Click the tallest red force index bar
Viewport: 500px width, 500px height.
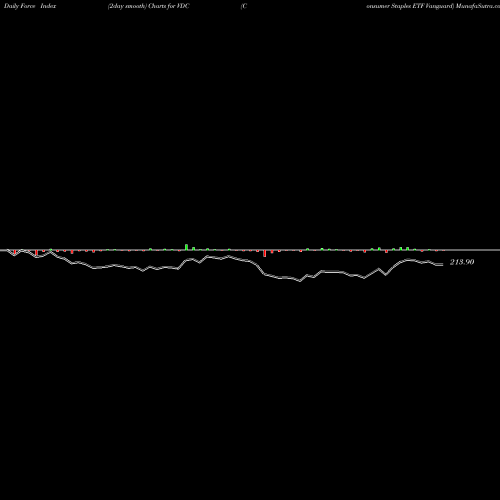[265, 253]
